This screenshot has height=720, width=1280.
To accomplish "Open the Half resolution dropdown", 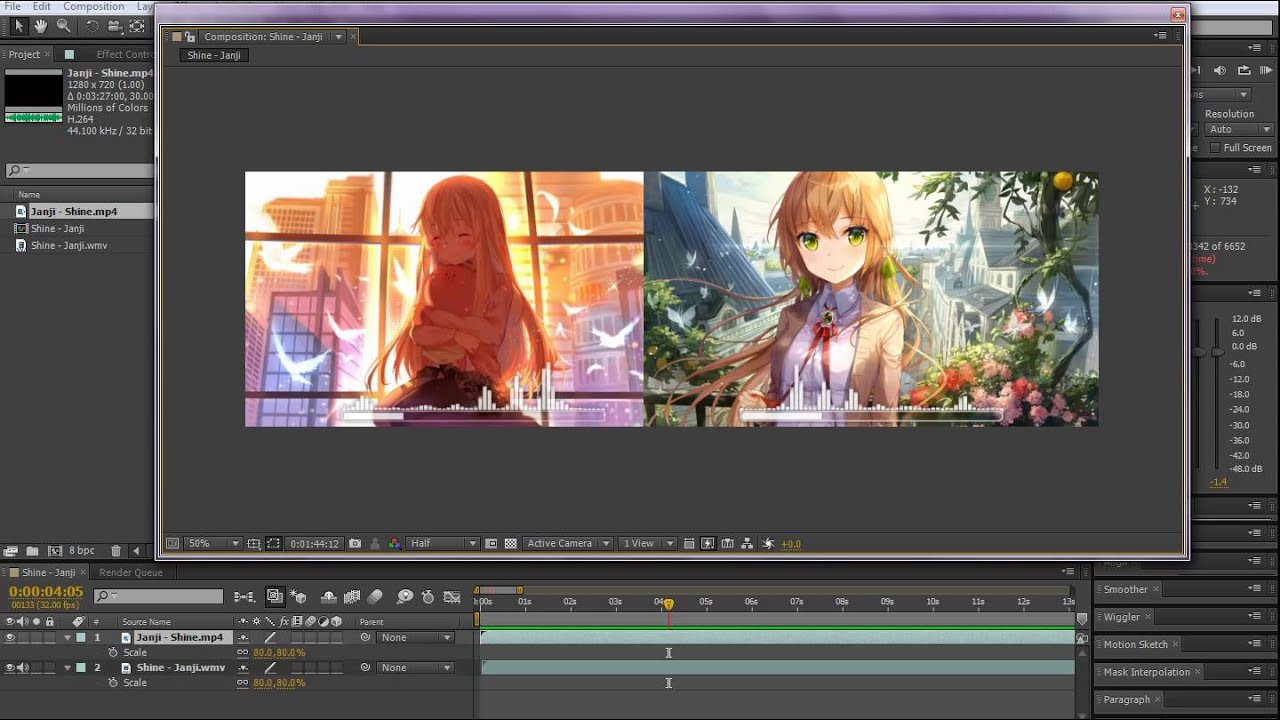I will point(443,544).
